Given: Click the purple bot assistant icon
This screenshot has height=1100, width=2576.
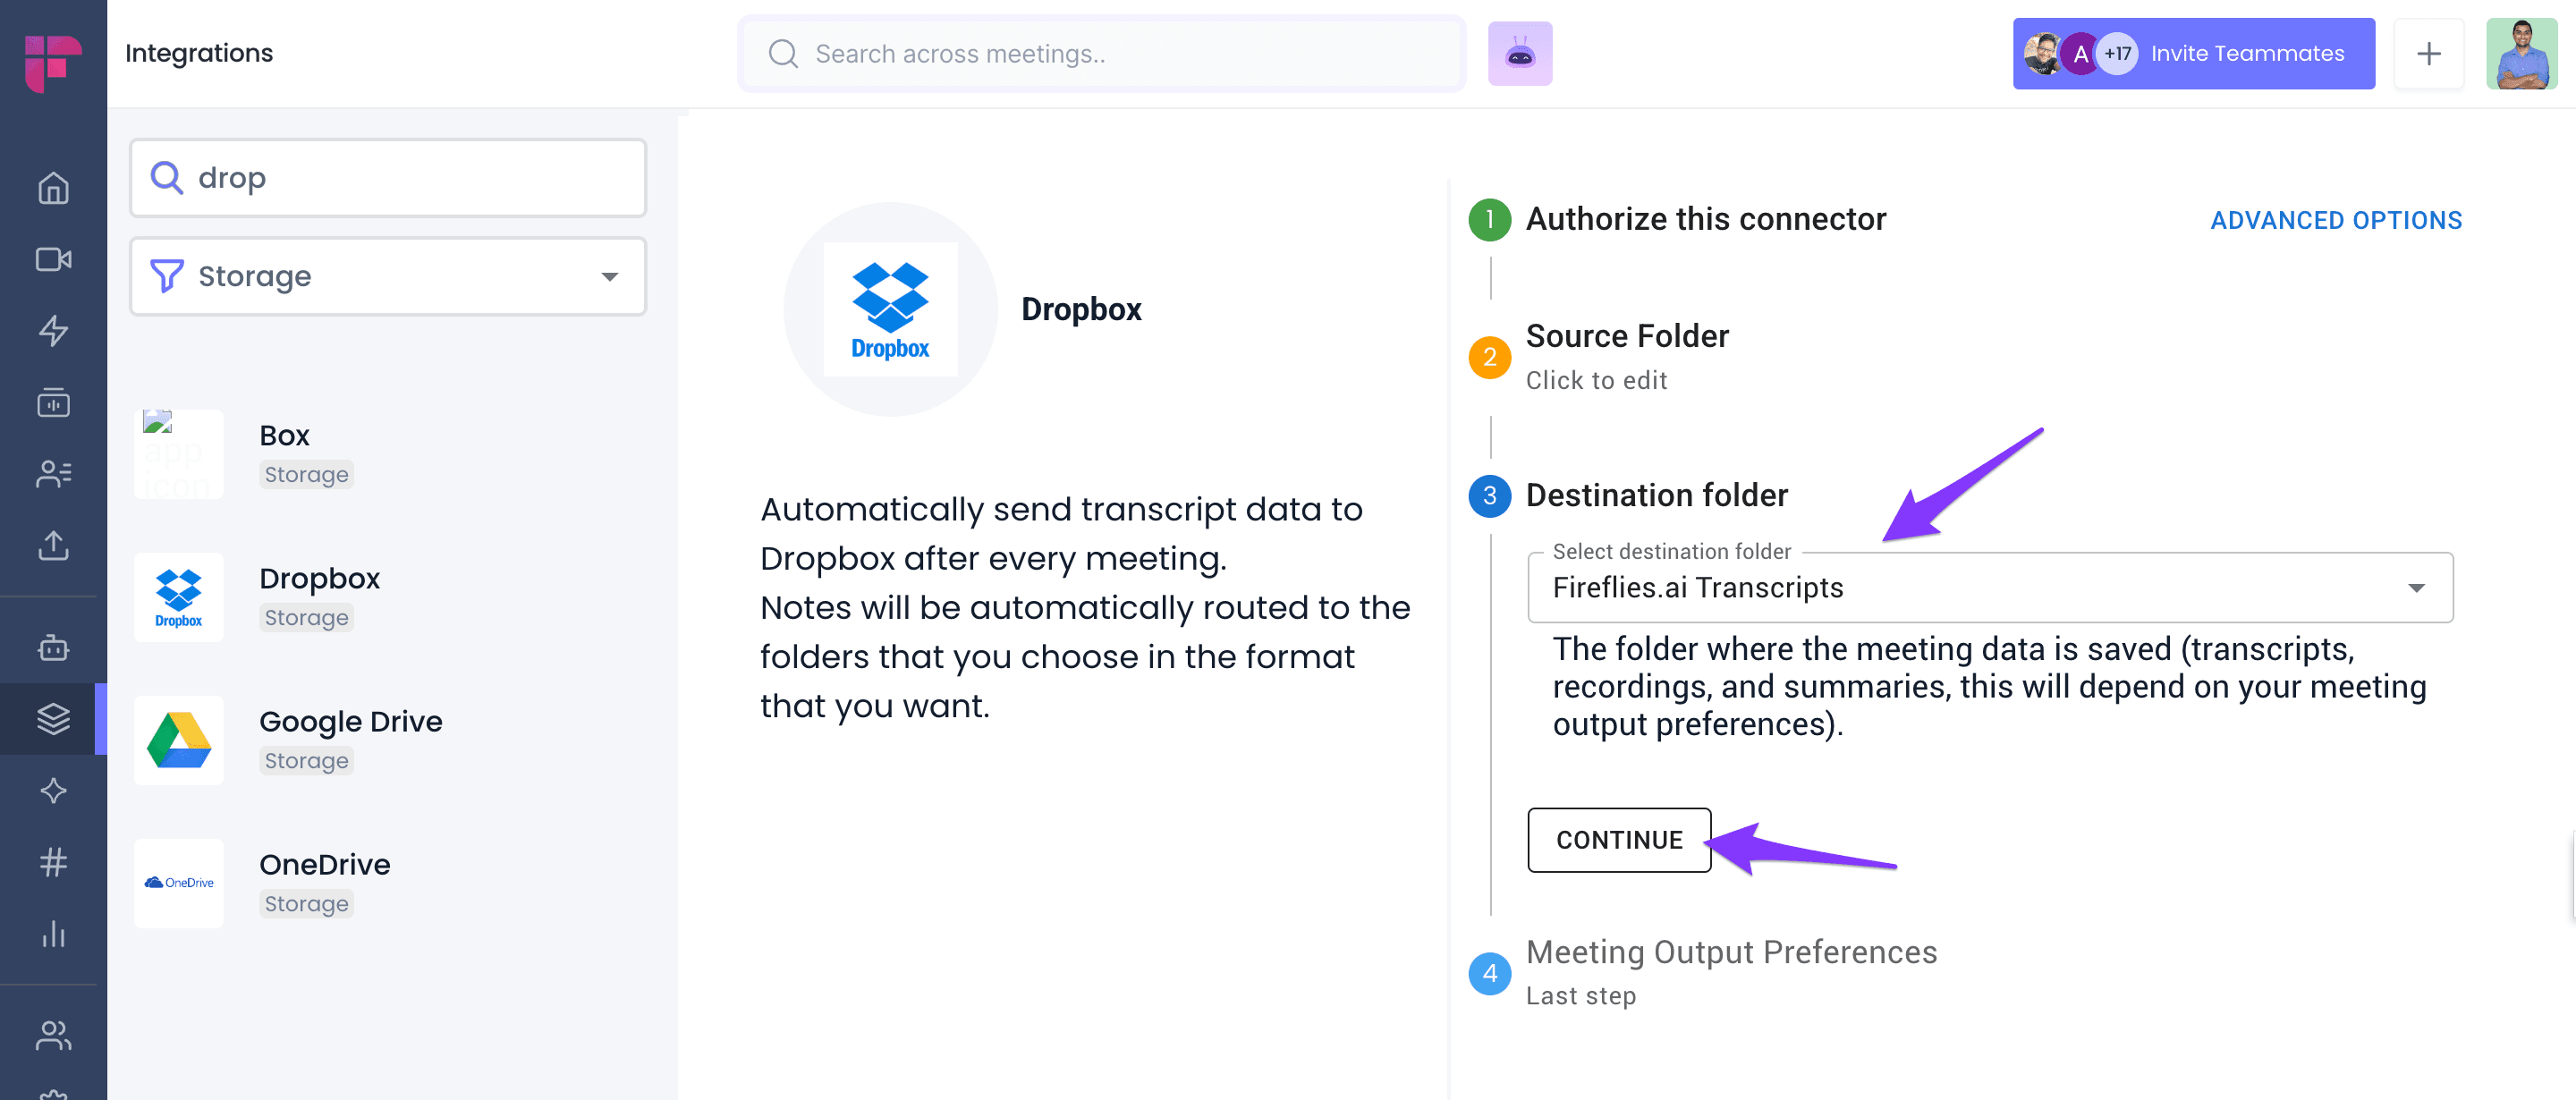Looking at the screenshot, I should click(1519, 54).
